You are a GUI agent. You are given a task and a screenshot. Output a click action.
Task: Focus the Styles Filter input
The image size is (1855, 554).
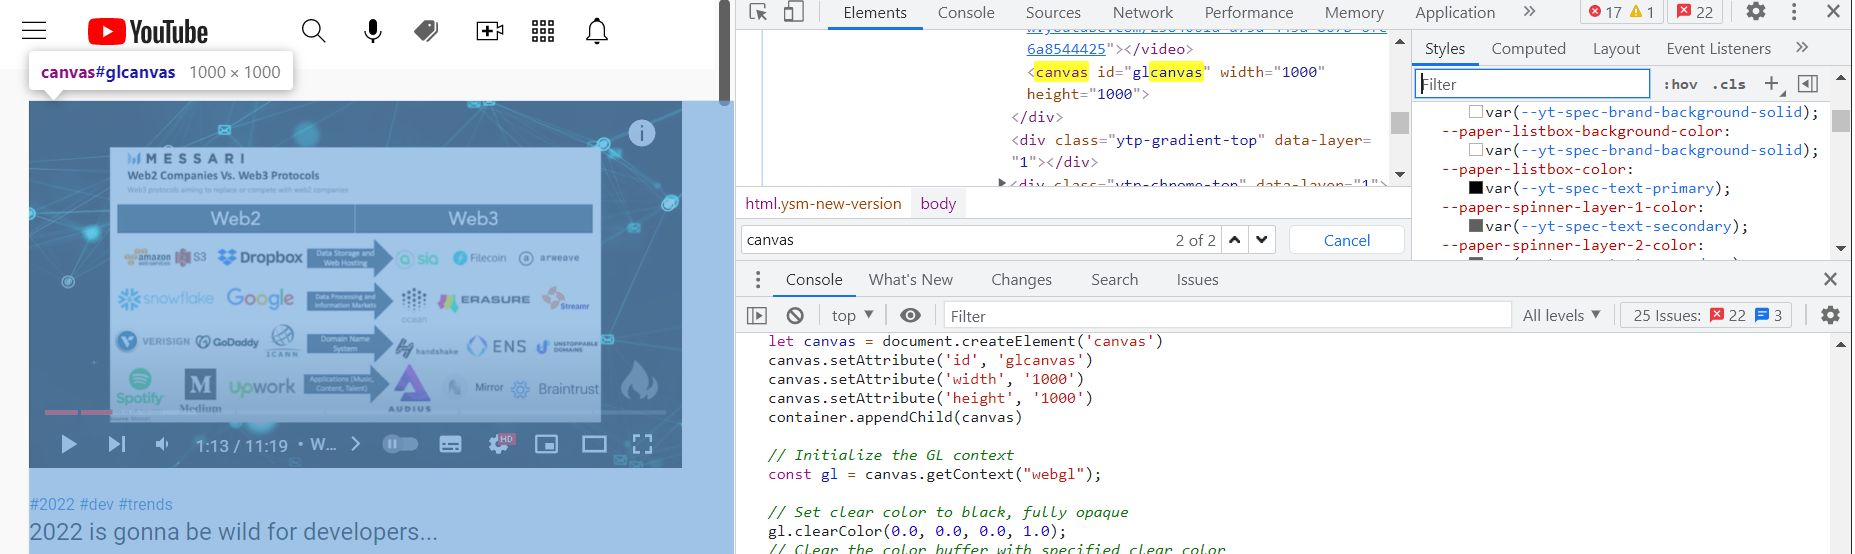coord(1533,84)
